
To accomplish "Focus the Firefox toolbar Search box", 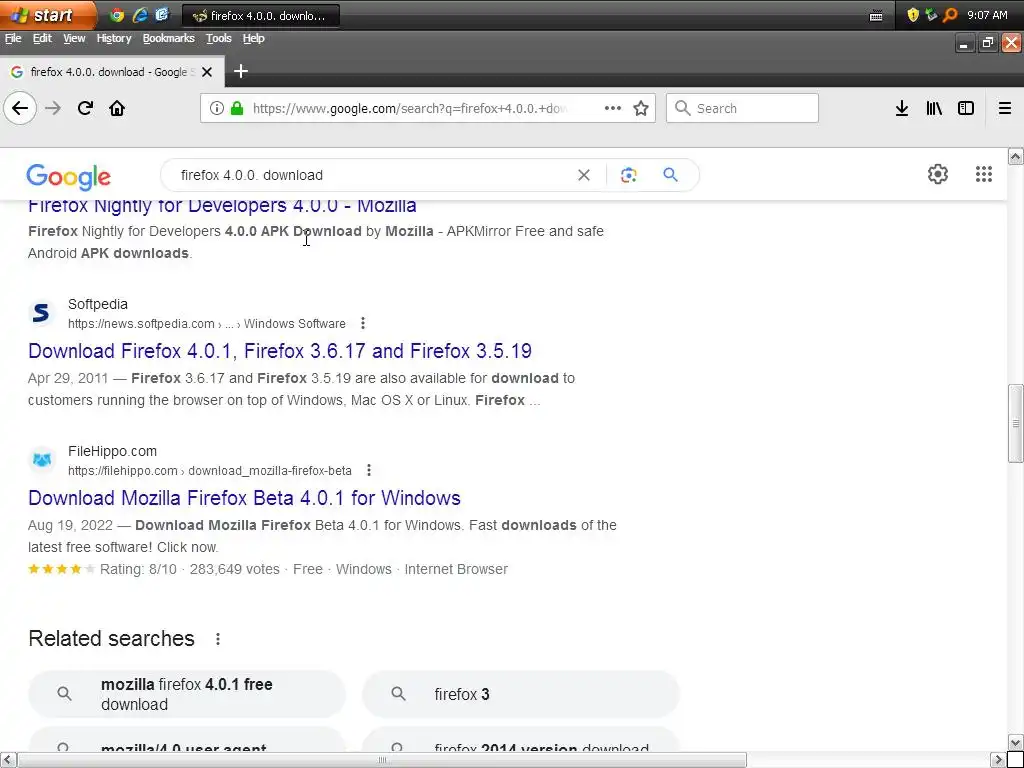I will [x=742, y=108].
